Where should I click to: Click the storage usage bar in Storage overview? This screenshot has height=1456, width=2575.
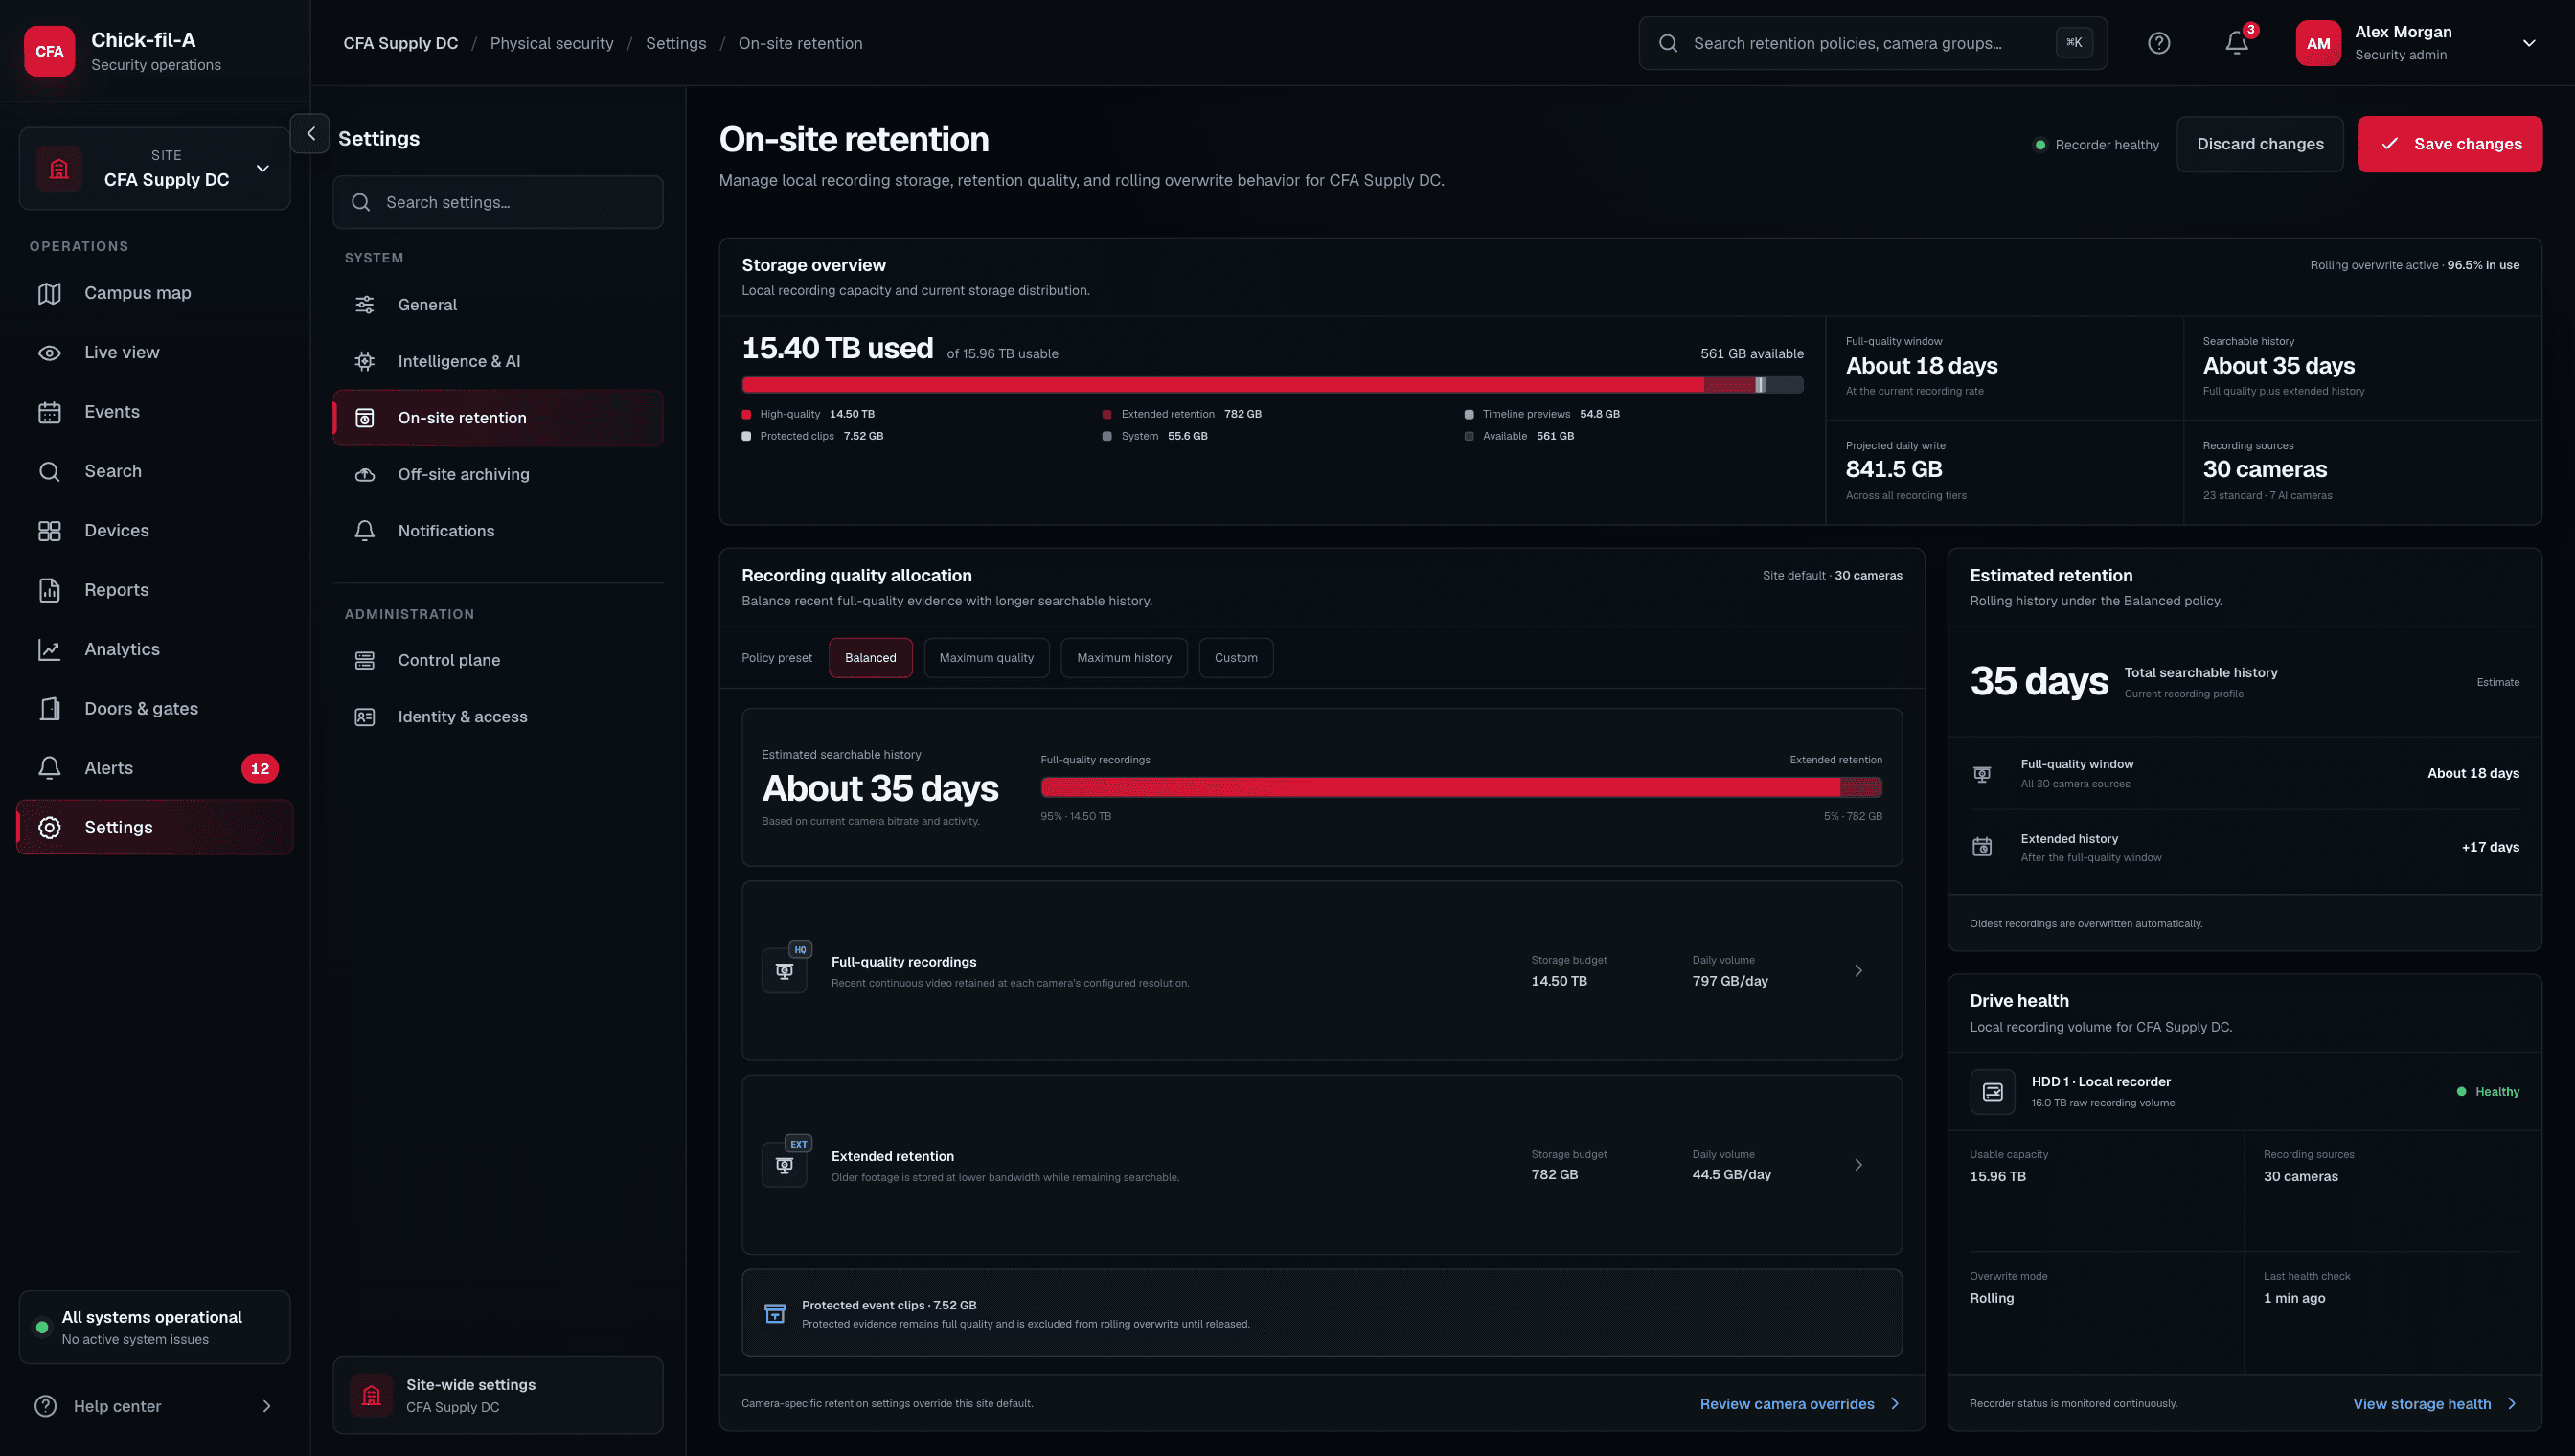tap(1272, 385)
